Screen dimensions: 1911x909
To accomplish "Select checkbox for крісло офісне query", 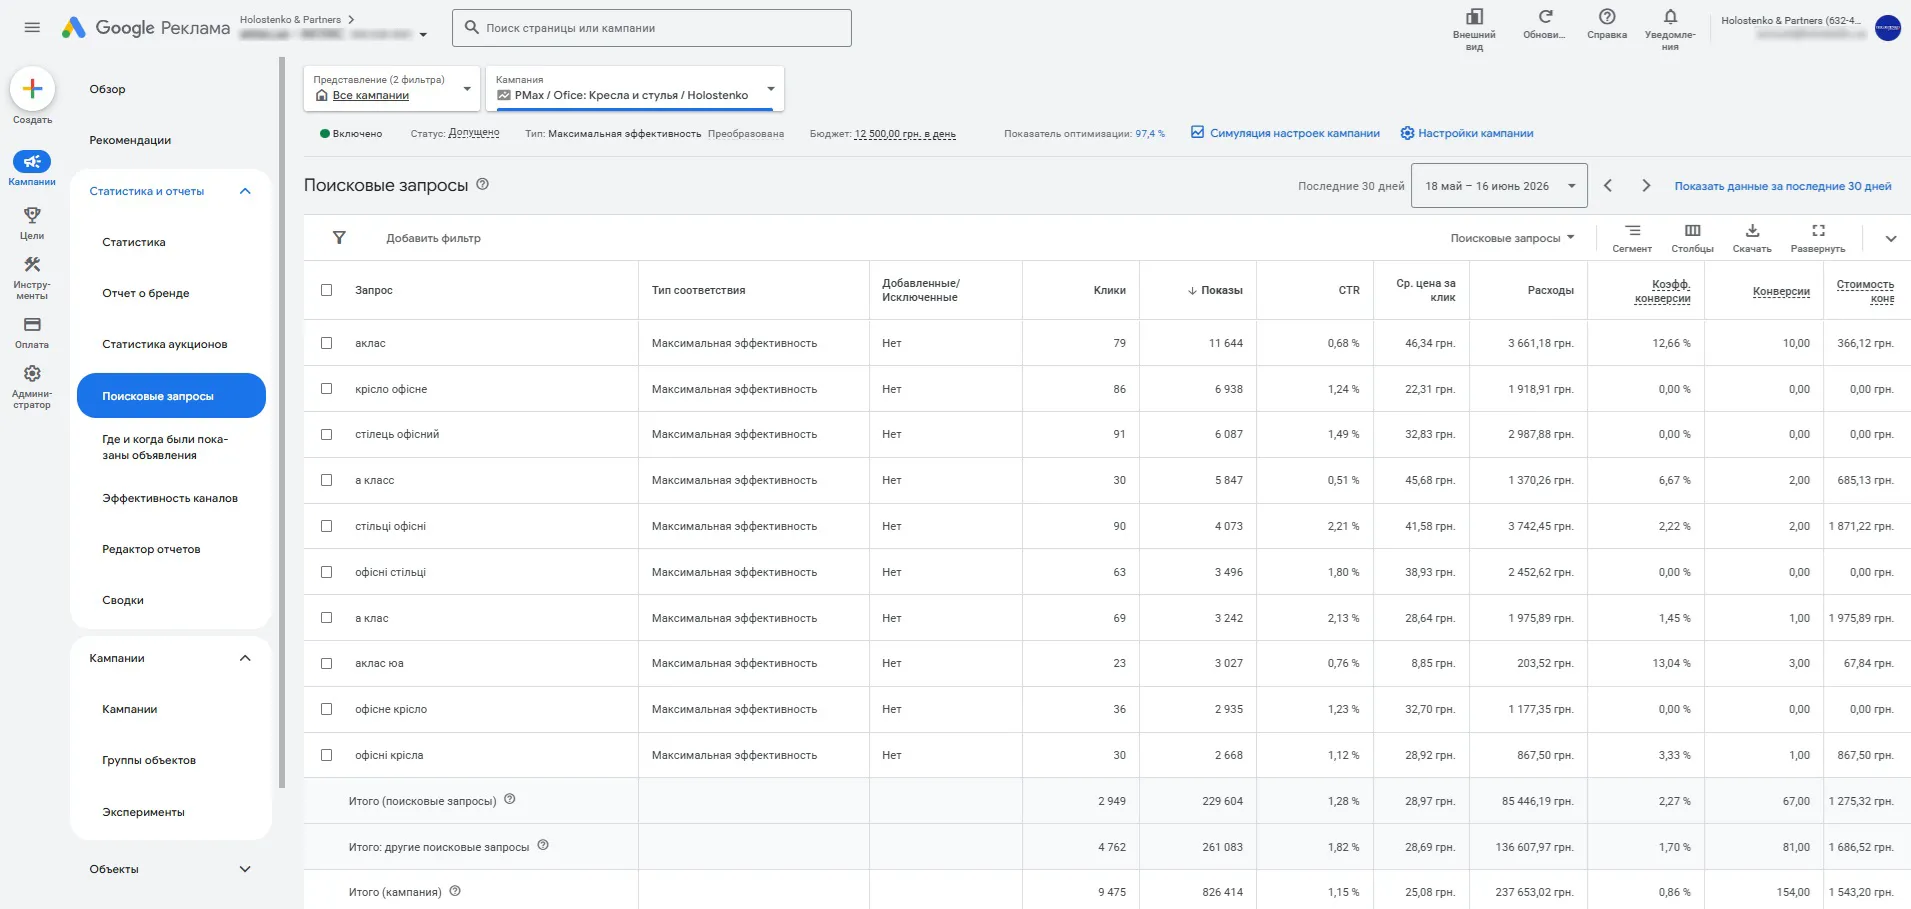I will pos(326,389).
